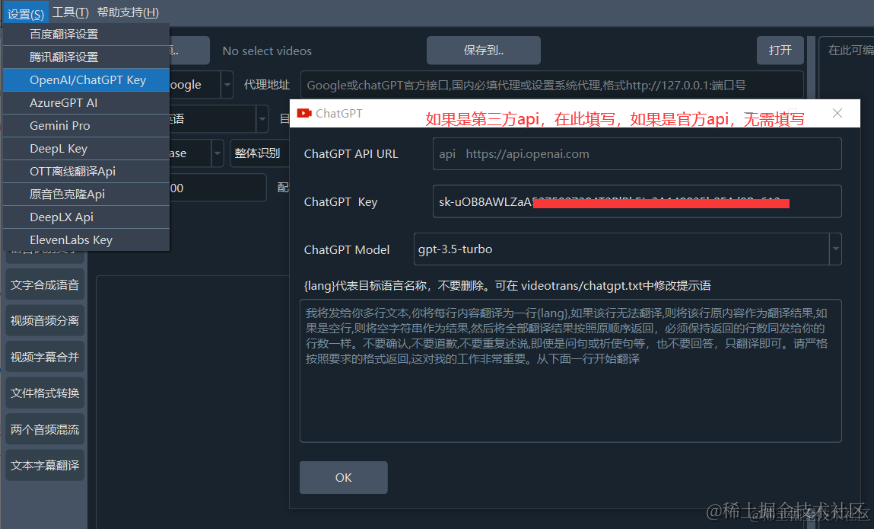
Task: Open the 设置(S) menu
Action: 26,13
